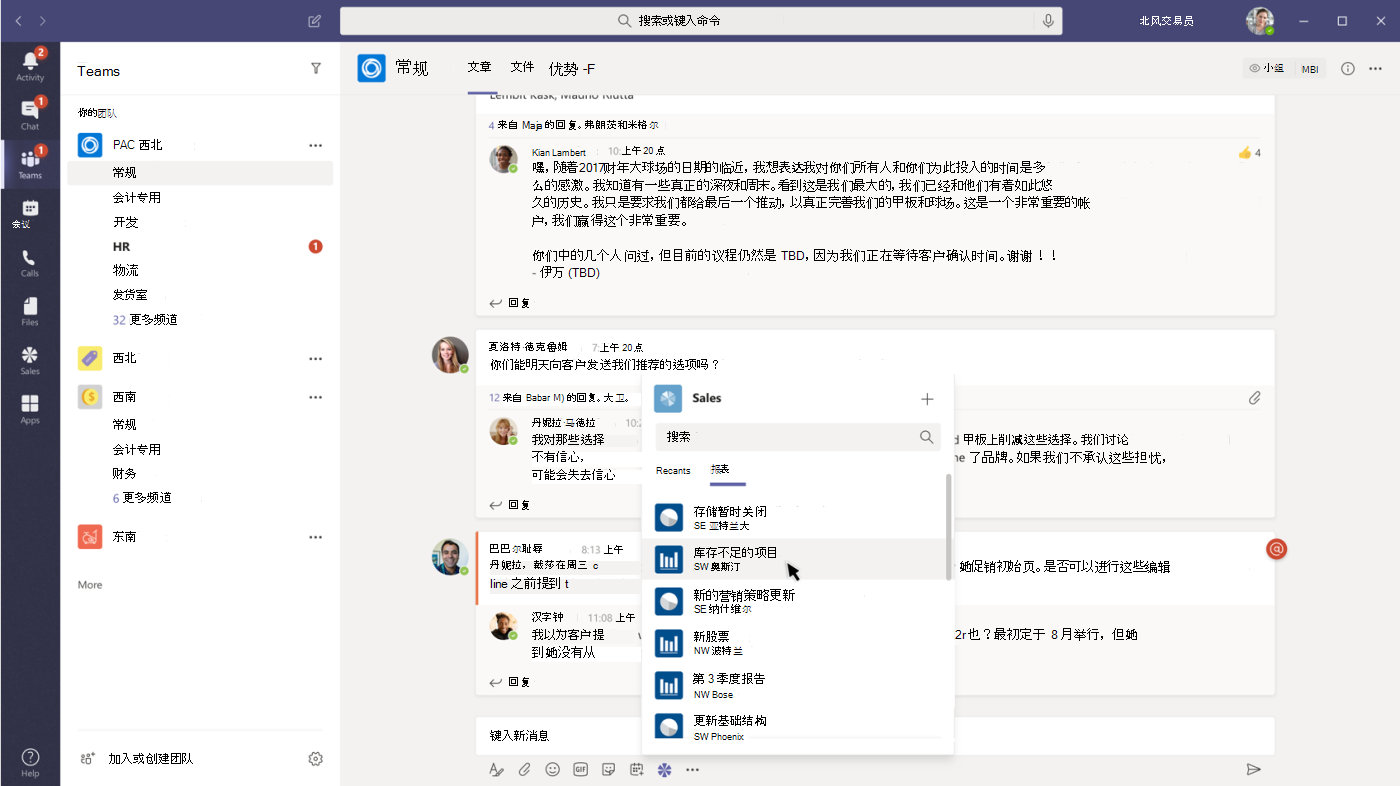Expand the 4 replies from Maja thread
The height and width of the screenshot is (786, 1400).
[573, 125]
